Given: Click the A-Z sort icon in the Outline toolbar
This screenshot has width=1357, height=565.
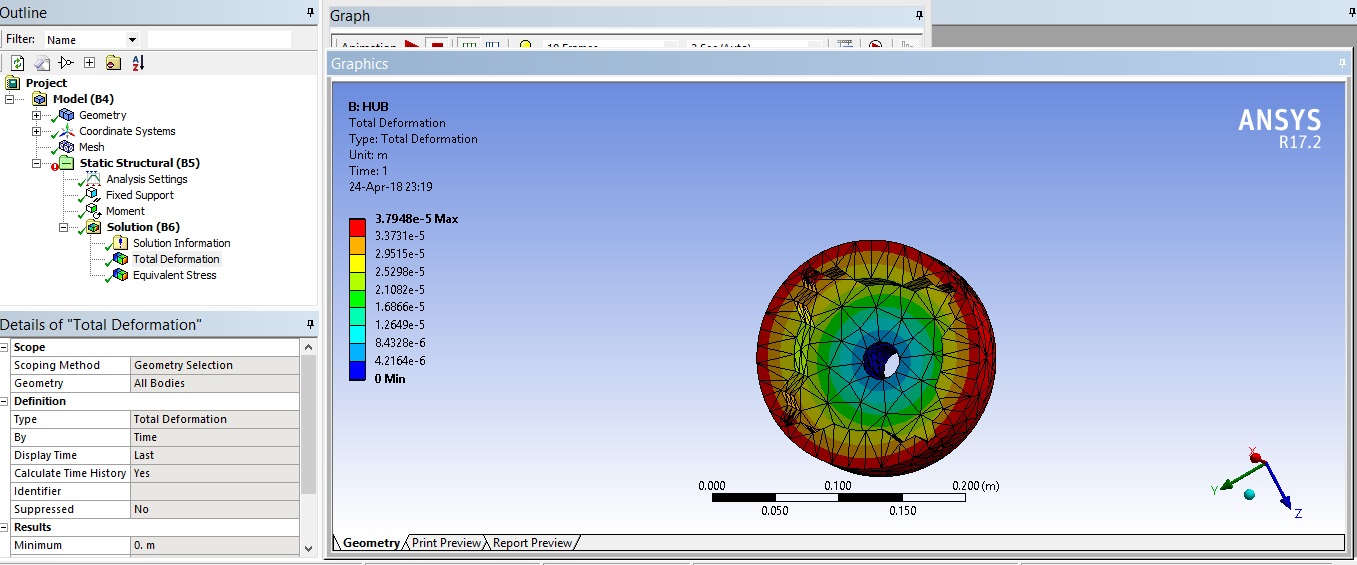Looking at the screenshot, I should click(138, 62).
